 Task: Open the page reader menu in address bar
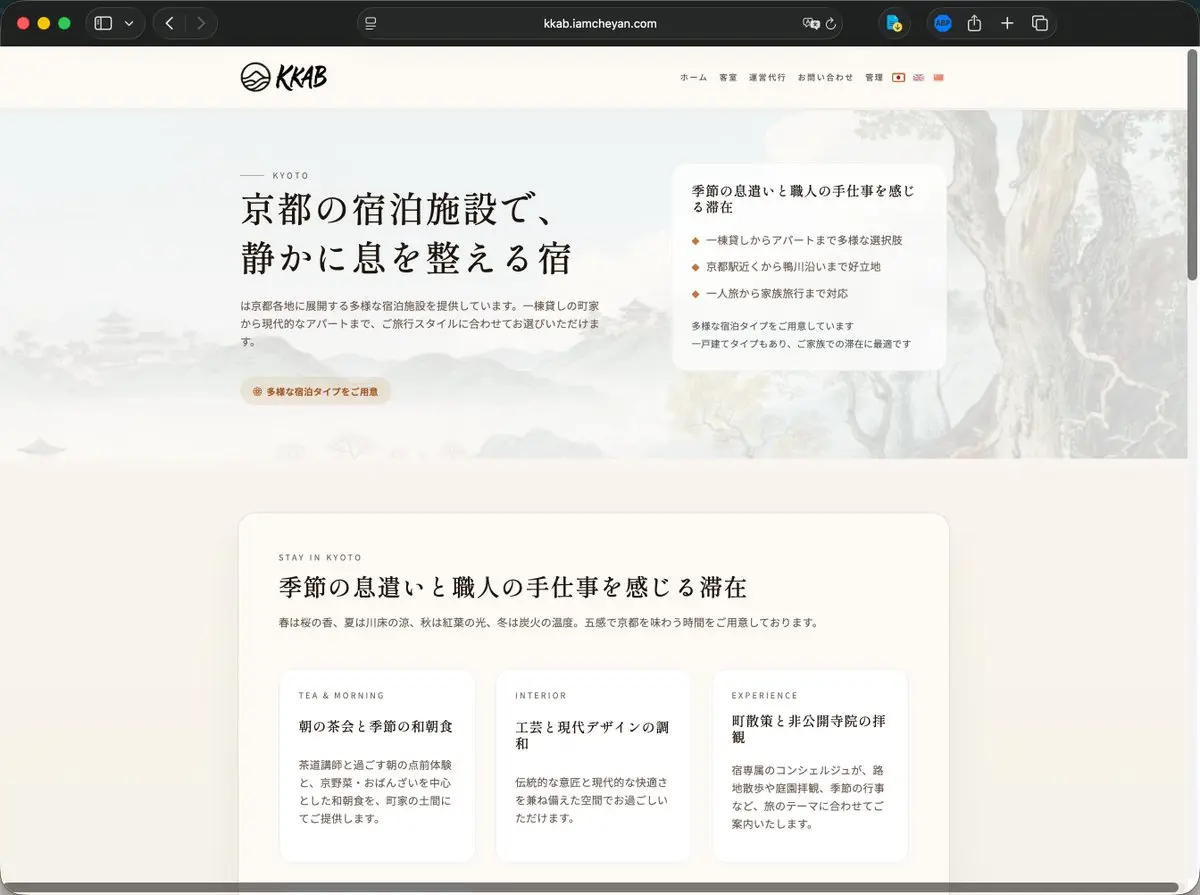pyautogui.click(x=371, y=23)
